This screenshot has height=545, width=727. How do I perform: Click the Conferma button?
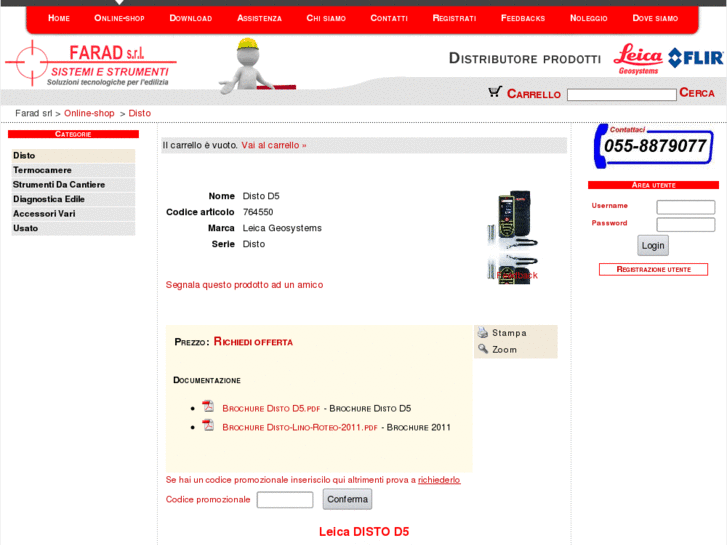tap(347, 499)
